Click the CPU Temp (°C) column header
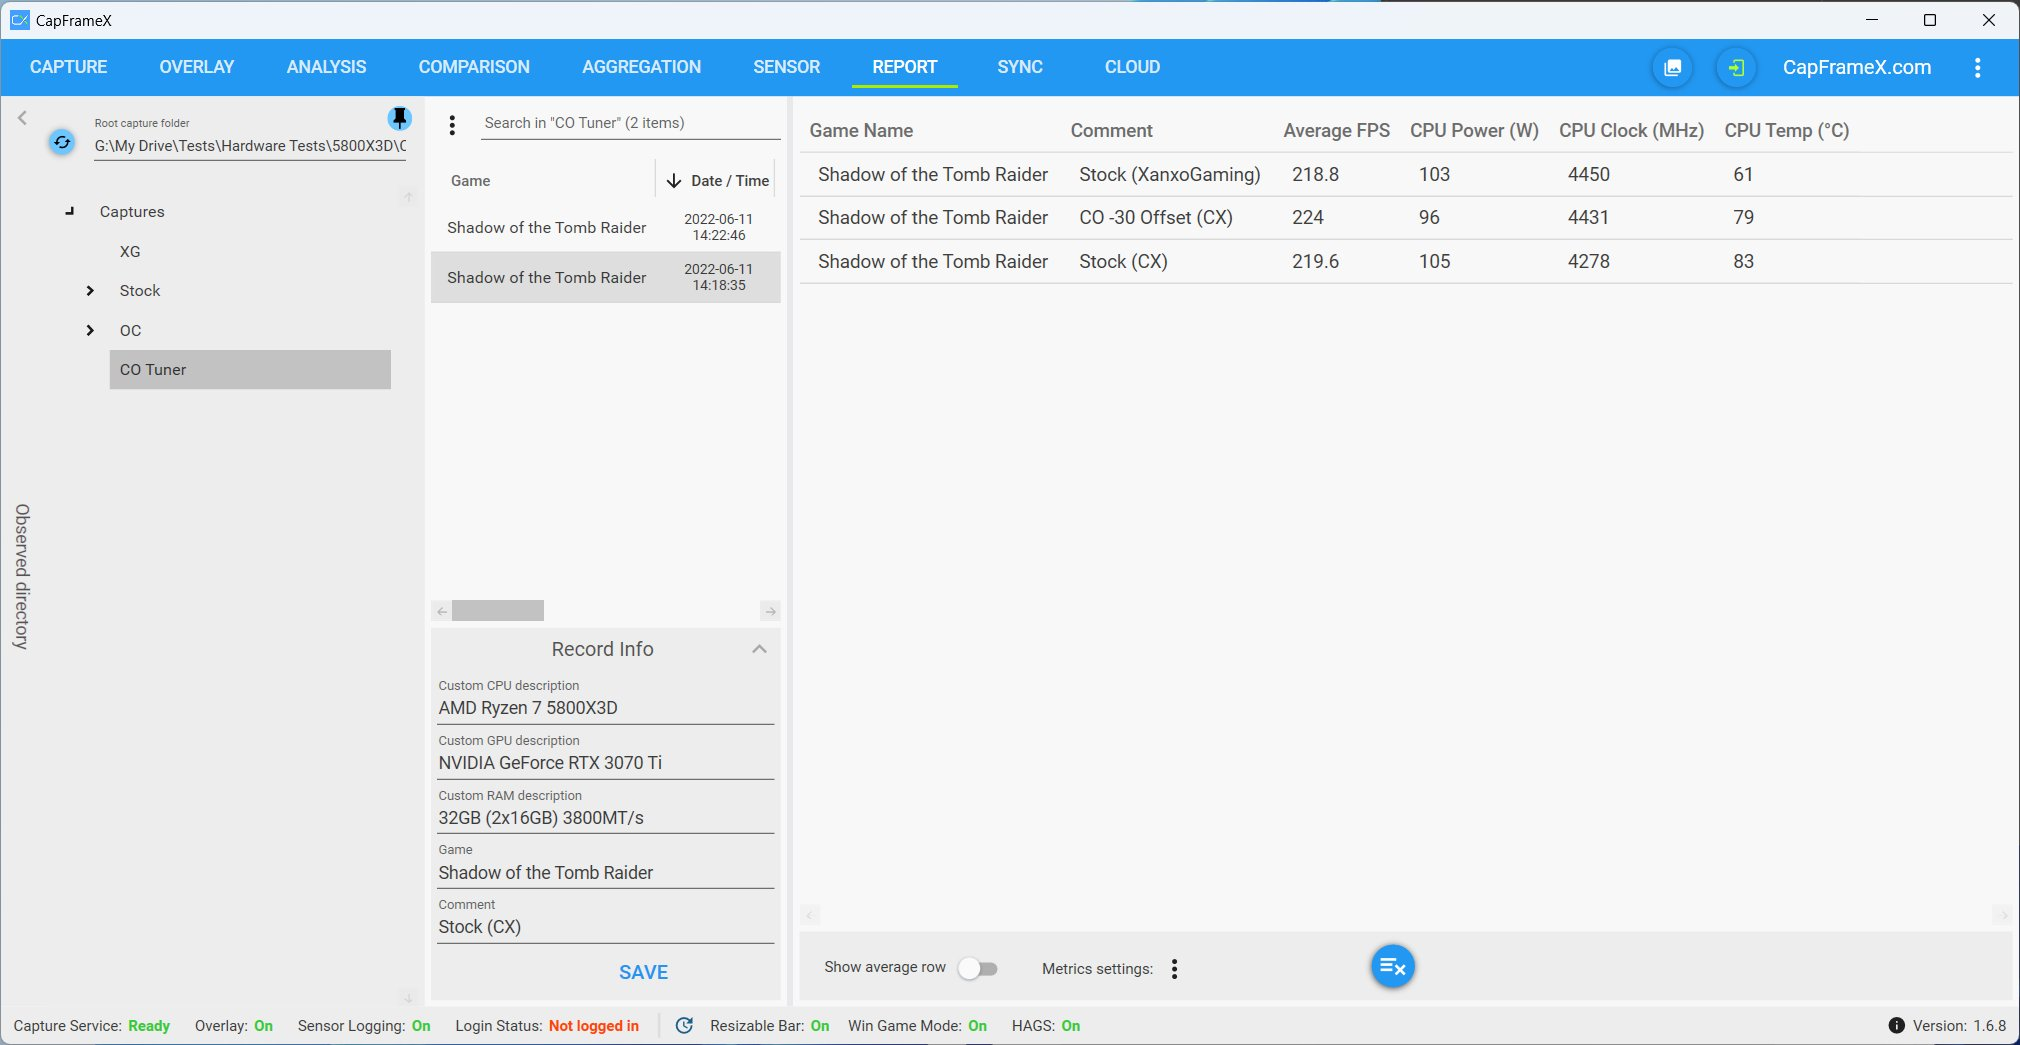Image resolution: width=2020 pixels, height=1045 pixels. (x=1787, y=131)
